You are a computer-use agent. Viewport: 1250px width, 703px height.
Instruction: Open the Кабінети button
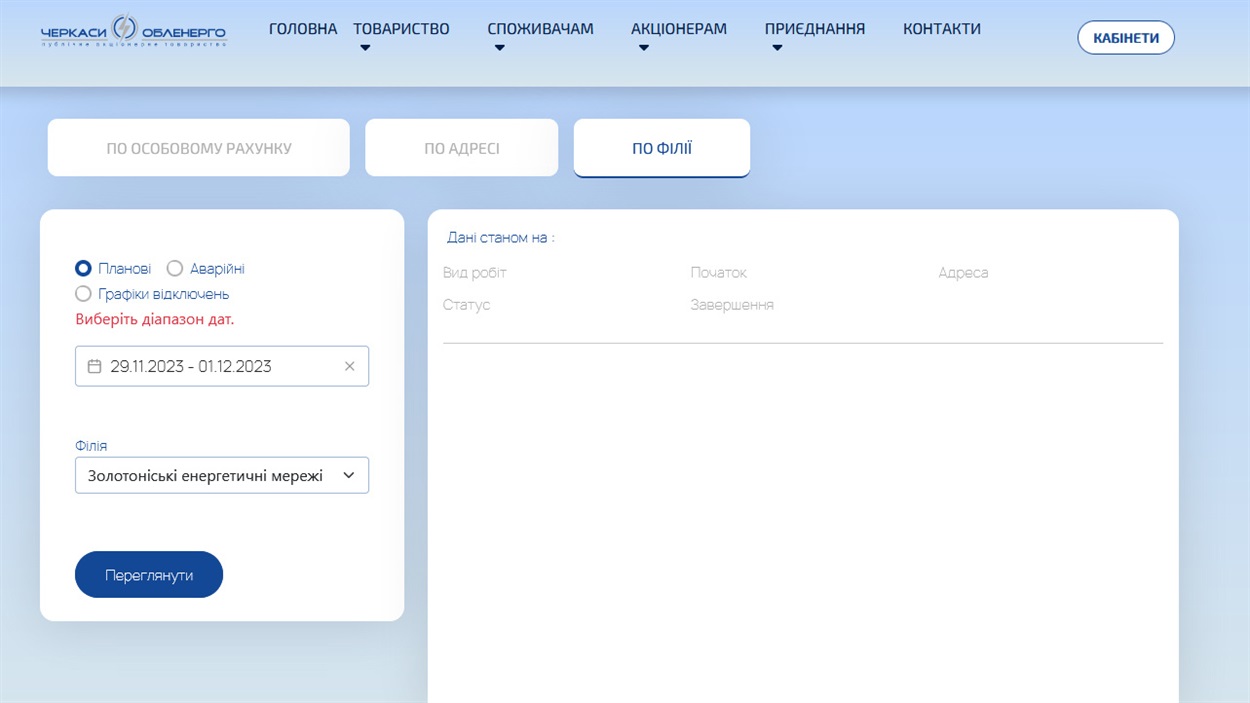point(1125,38)
